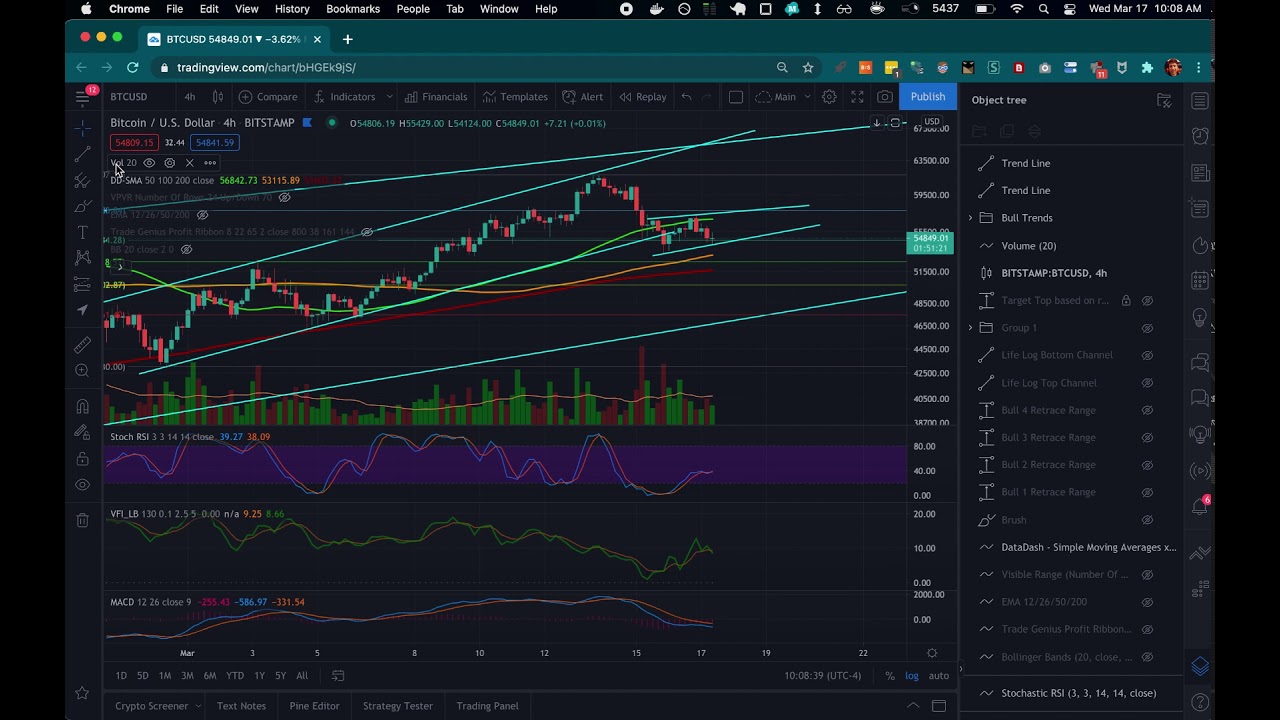Image resolution: width=1280 pixels, height=720 pixels.
Task: Show the Target Top based on r... object
Action: pos(1147,300)
